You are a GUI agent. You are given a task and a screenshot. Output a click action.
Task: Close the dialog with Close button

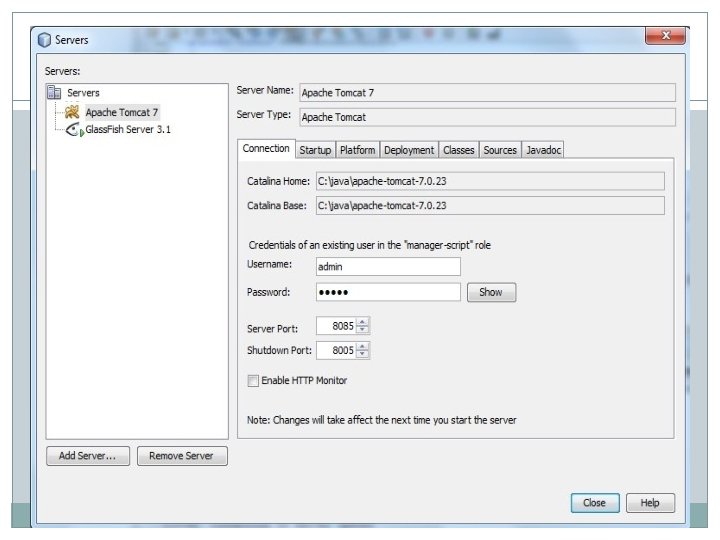pyautogui.click(x=595, y=503)
